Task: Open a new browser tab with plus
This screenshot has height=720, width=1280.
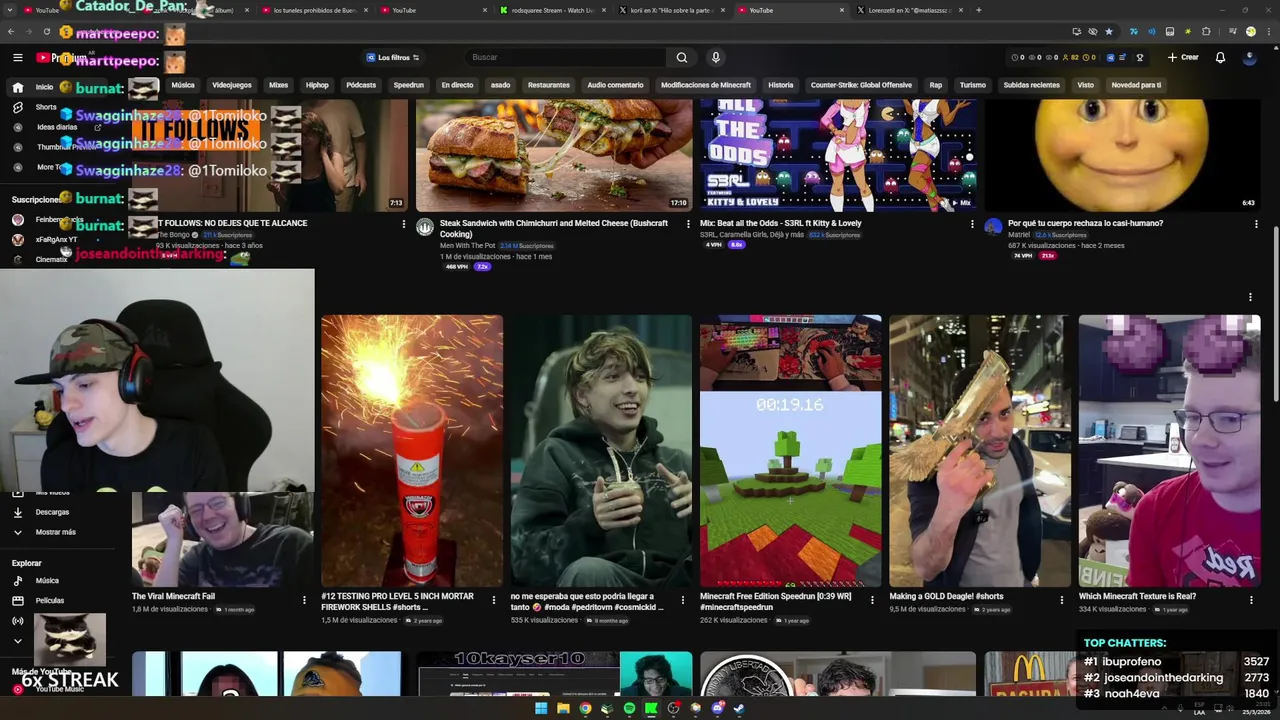Action: (978, 10)
